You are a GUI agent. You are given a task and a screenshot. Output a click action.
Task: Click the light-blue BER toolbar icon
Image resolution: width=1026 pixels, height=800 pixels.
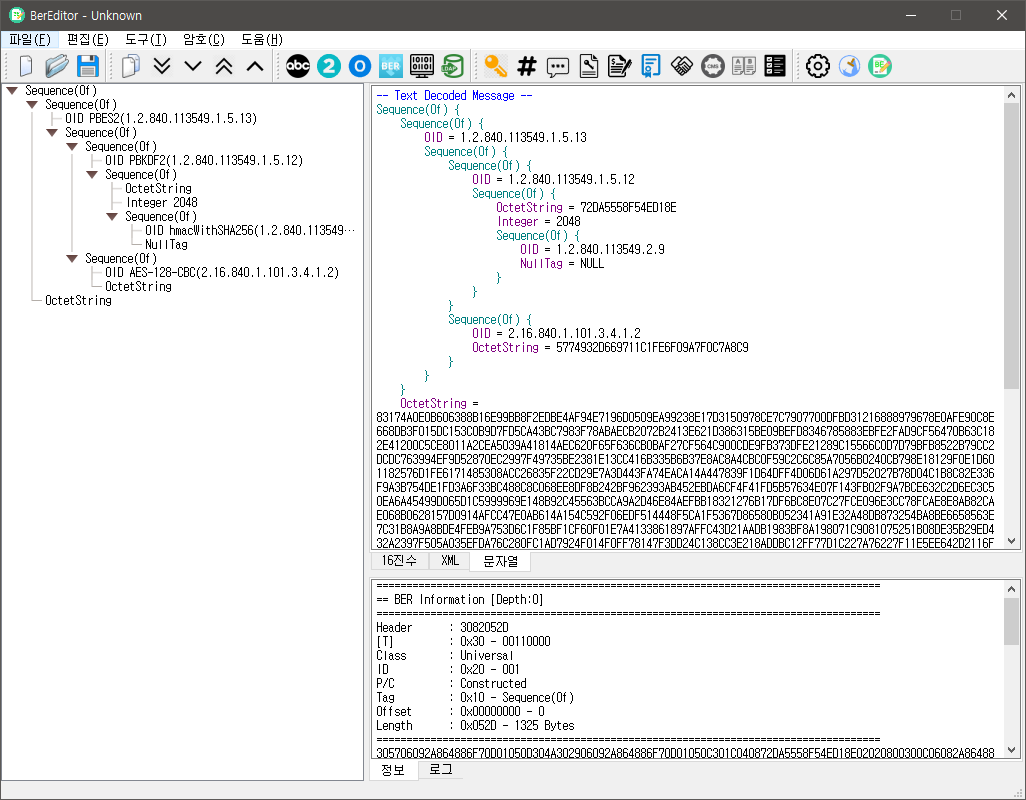[x=391, y=66]
